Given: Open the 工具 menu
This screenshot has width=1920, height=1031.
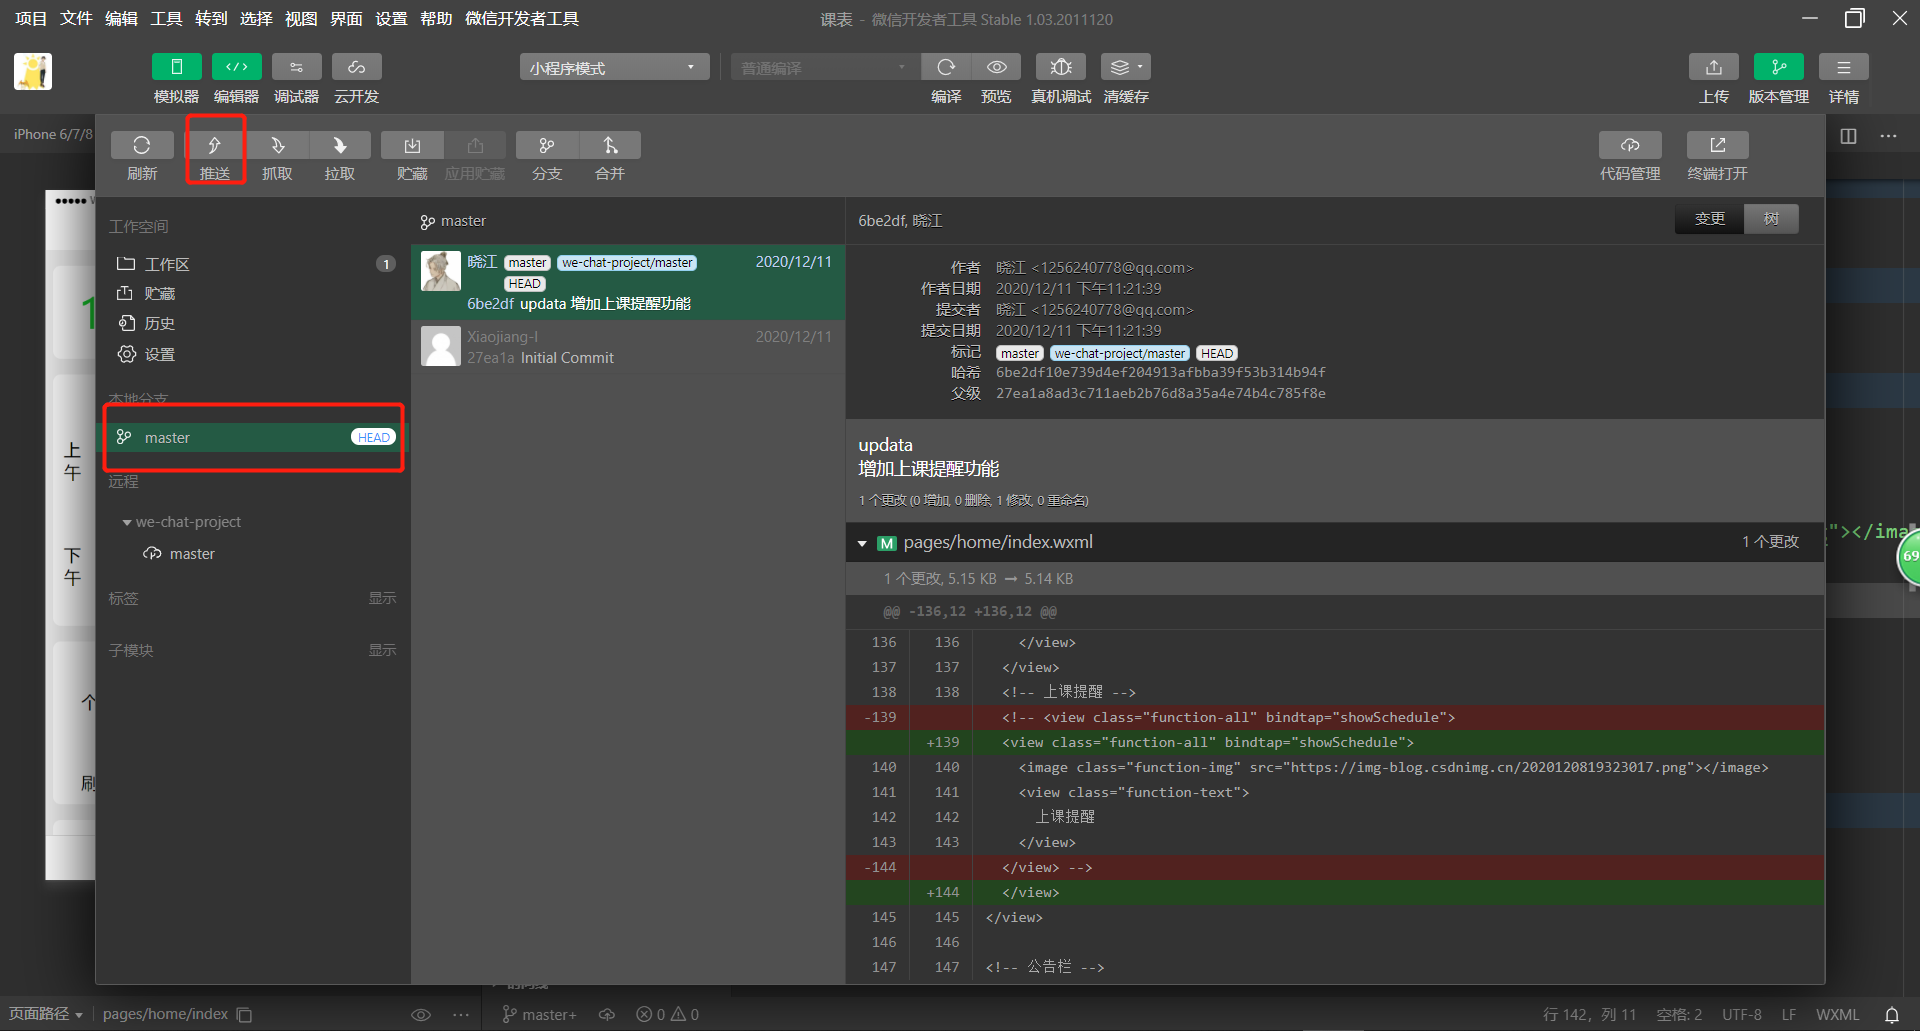Looking at the screenshot, I should click(x=166, y=19).
